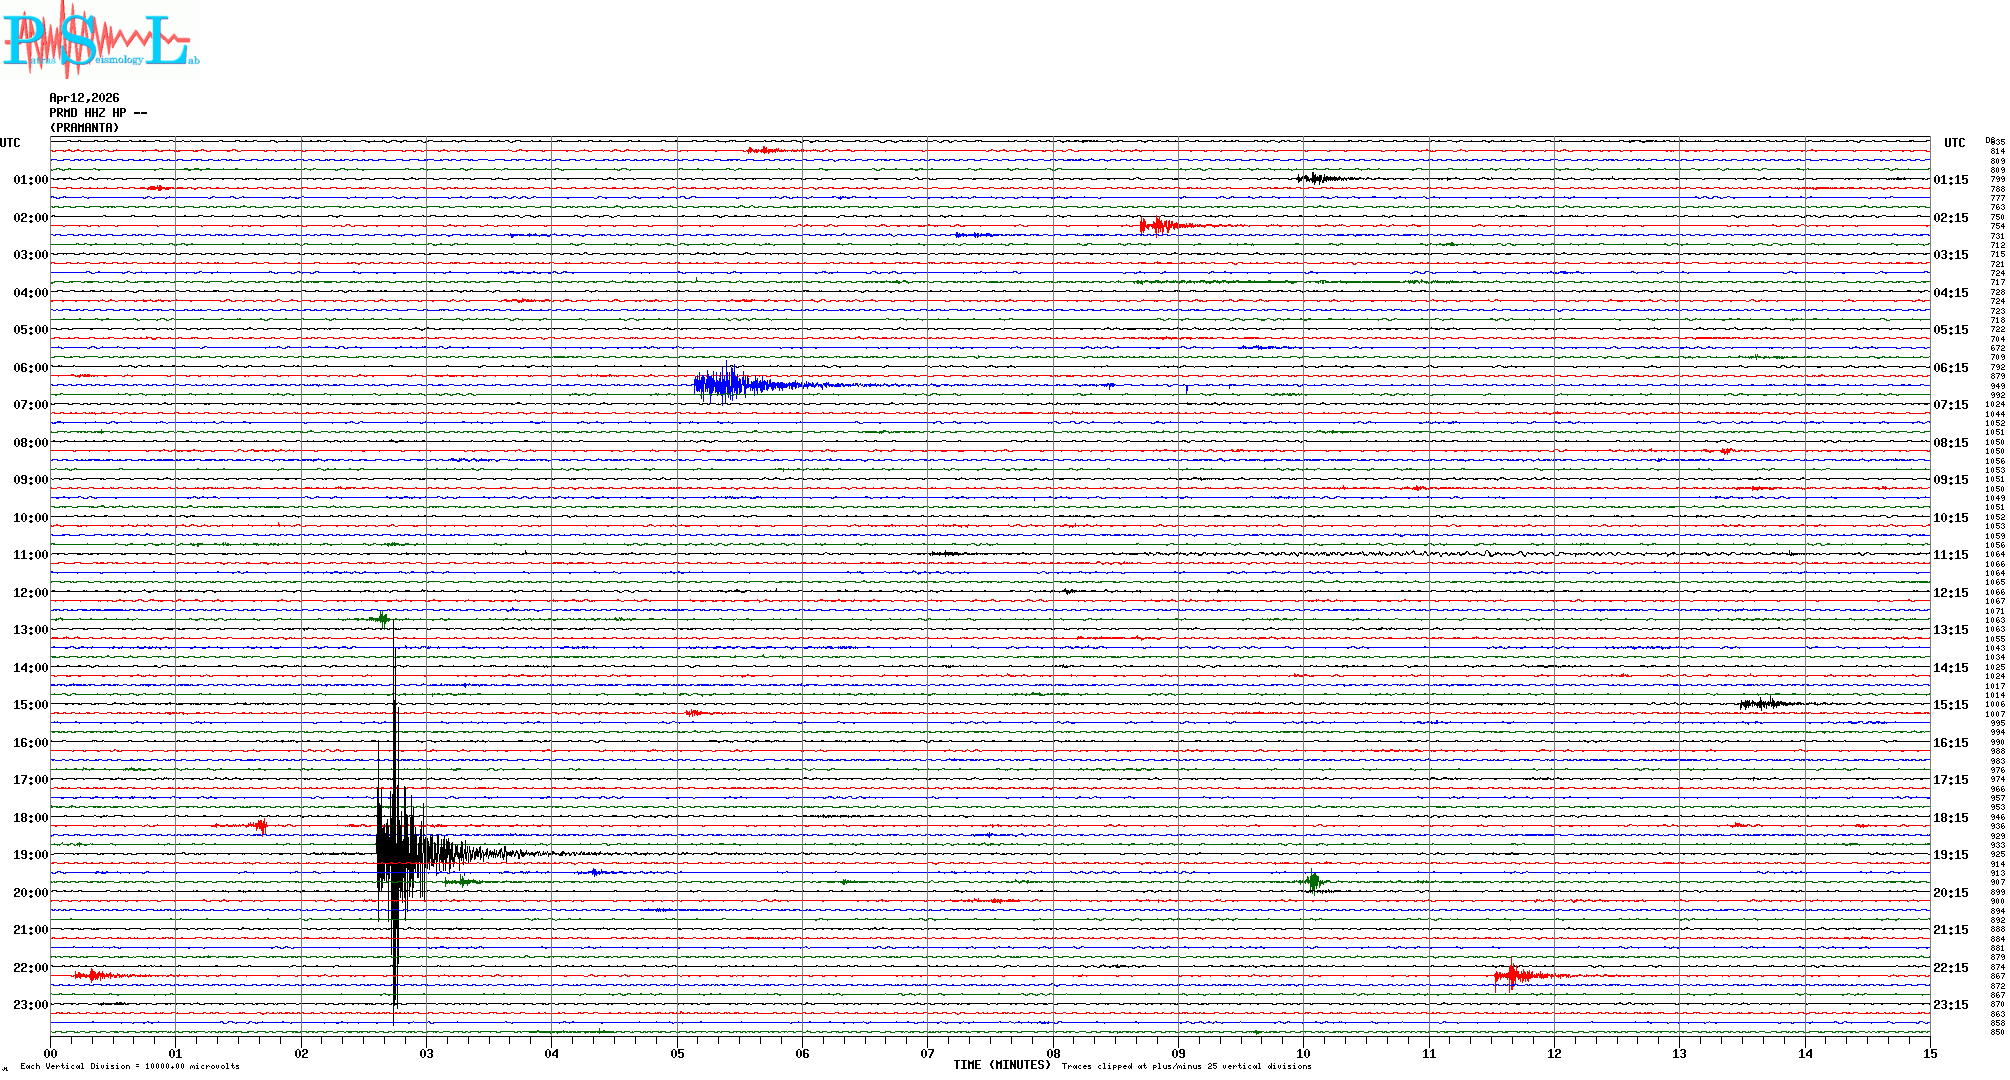This screenshot has height=1080, width=2010.
Task: Click the minute 15 tick label on the bottom axis
Action: [x=1929, y=1053]
